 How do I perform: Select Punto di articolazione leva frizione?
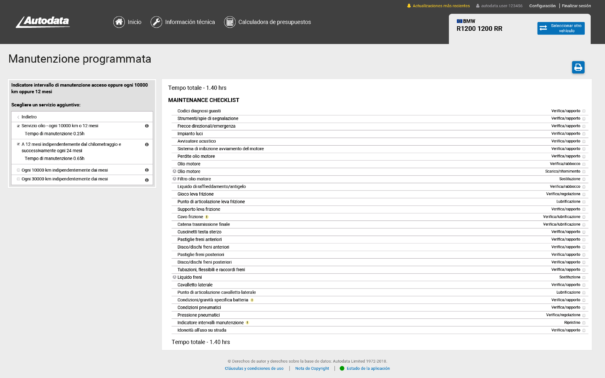click(211, 202)
